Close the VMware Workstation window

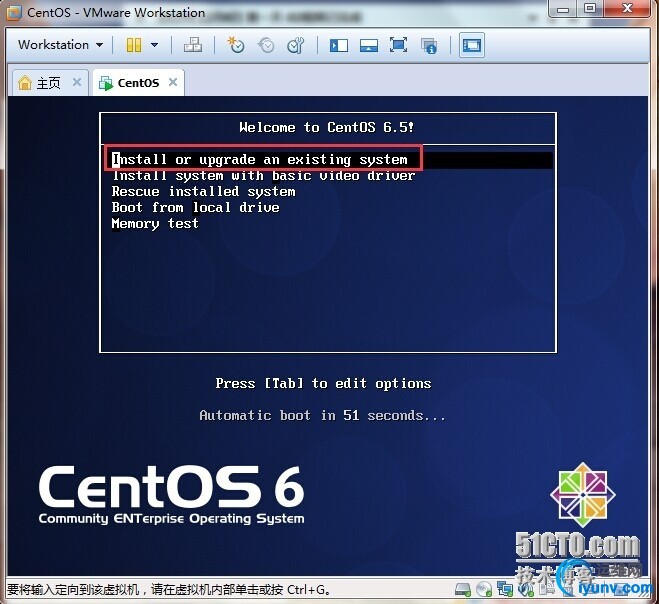(627, 8)
